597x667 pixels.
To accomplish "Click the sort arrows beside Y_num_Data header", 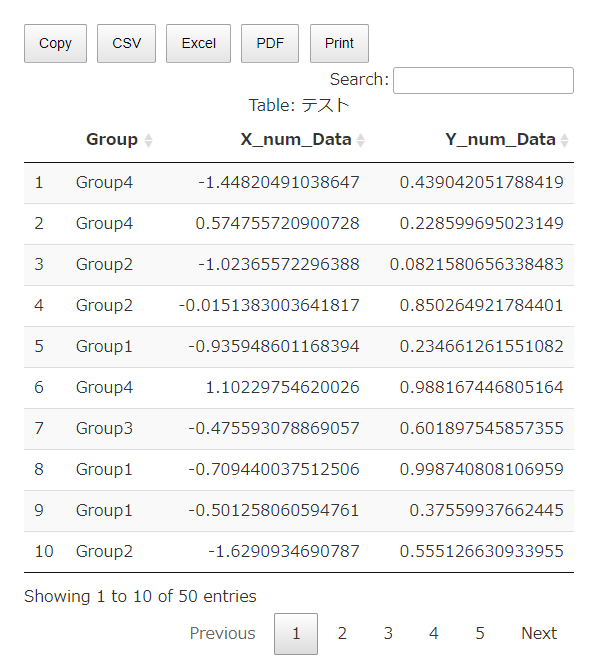I will [x=564, y=140].
